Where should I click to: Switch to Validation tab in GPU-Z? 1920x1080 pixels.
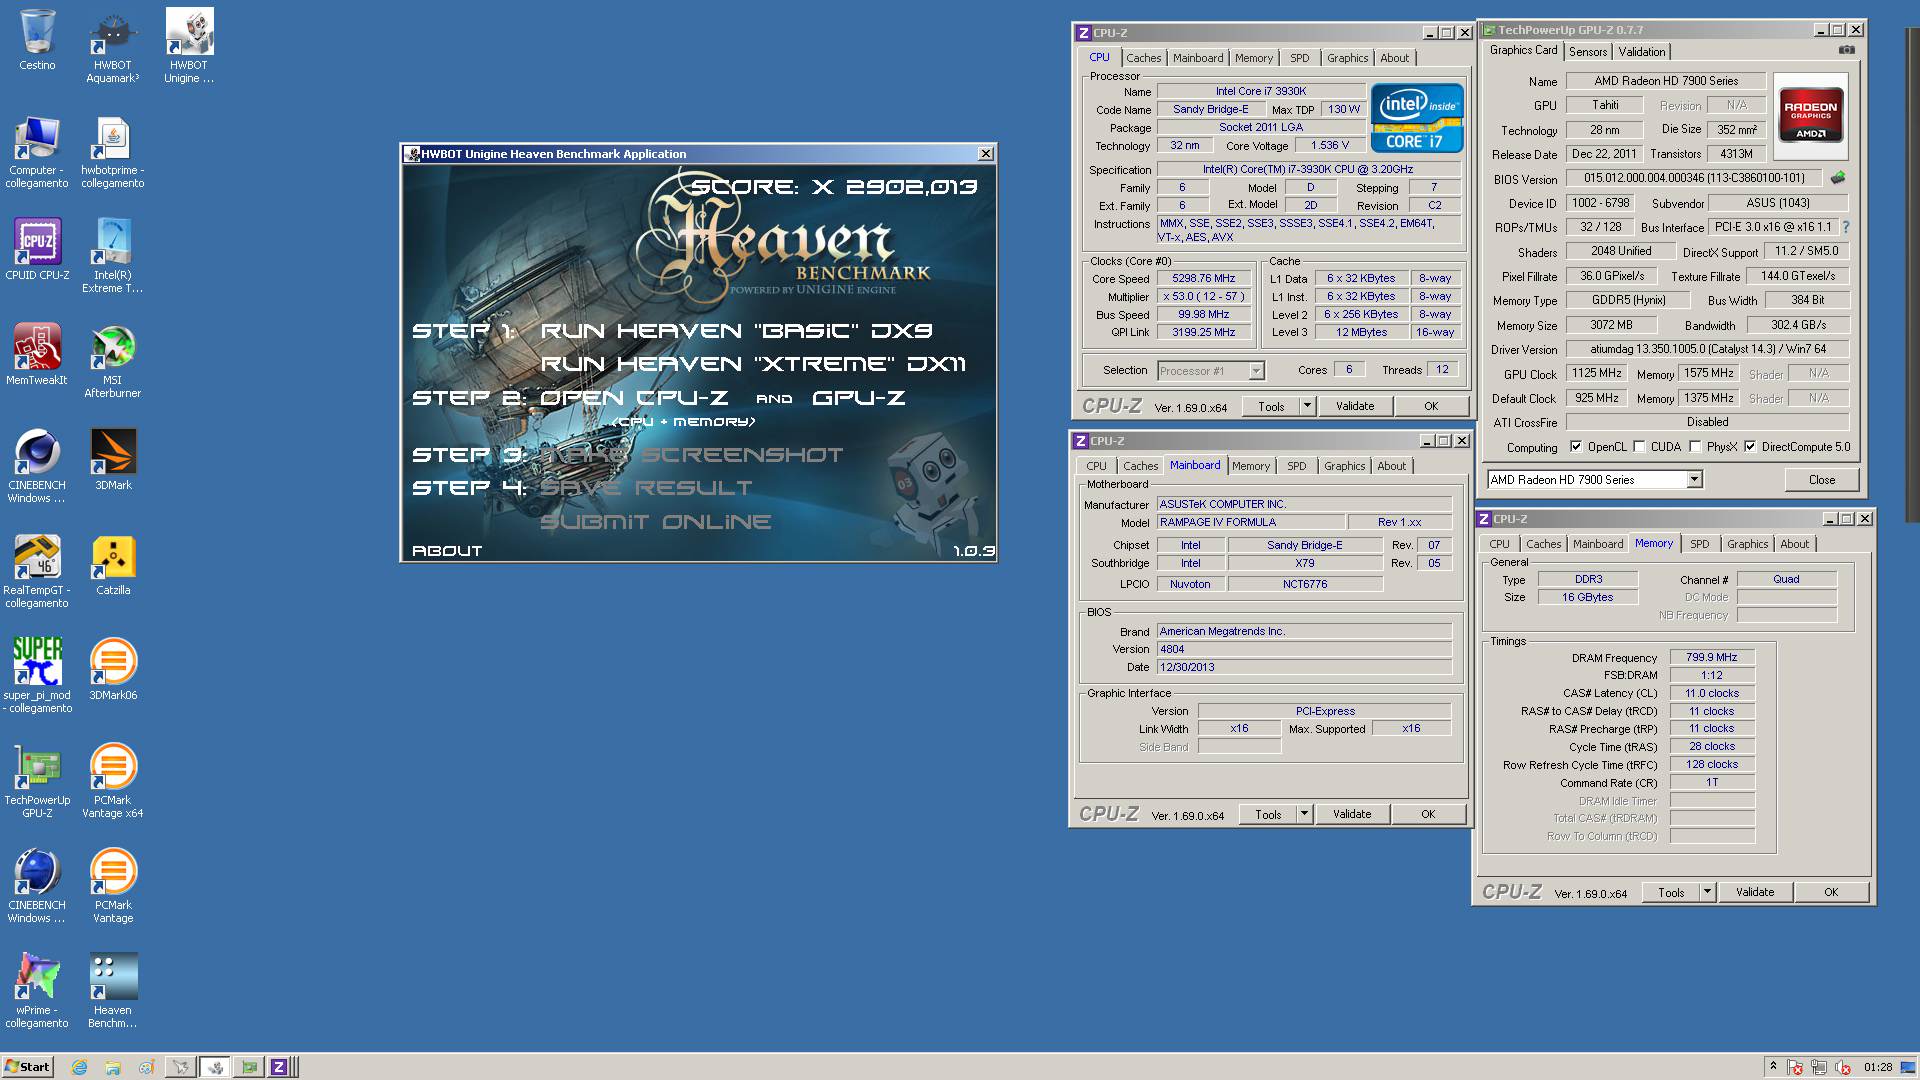coord(1642,52)
